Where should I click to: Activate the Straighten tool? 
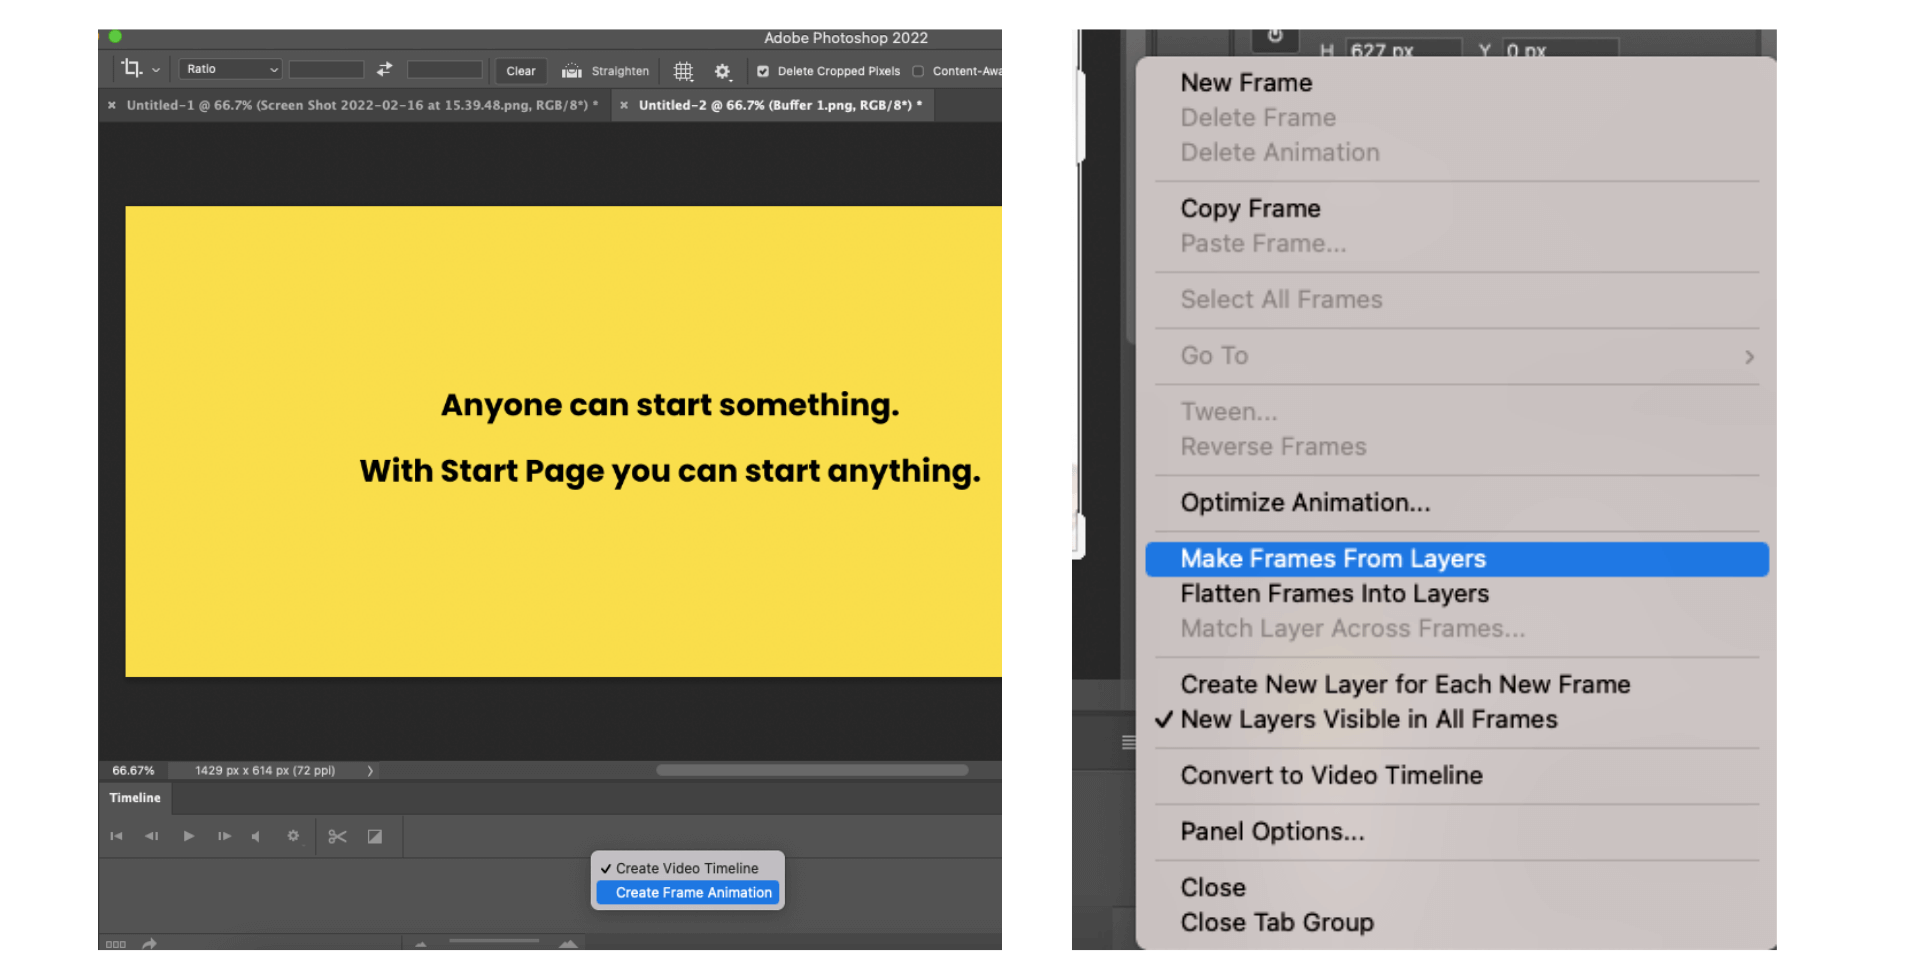(x=606, y=71)
